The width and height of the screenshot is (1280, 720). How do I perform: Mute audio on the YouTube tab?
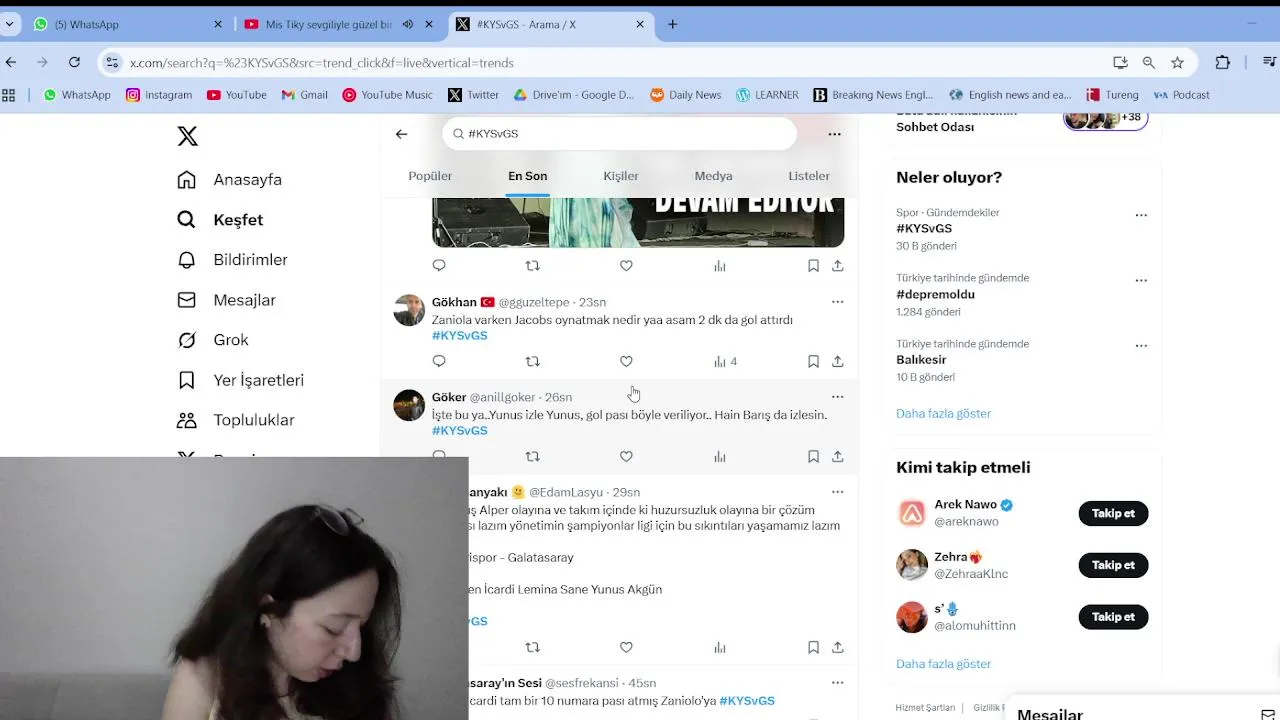[x=408, y=24]
